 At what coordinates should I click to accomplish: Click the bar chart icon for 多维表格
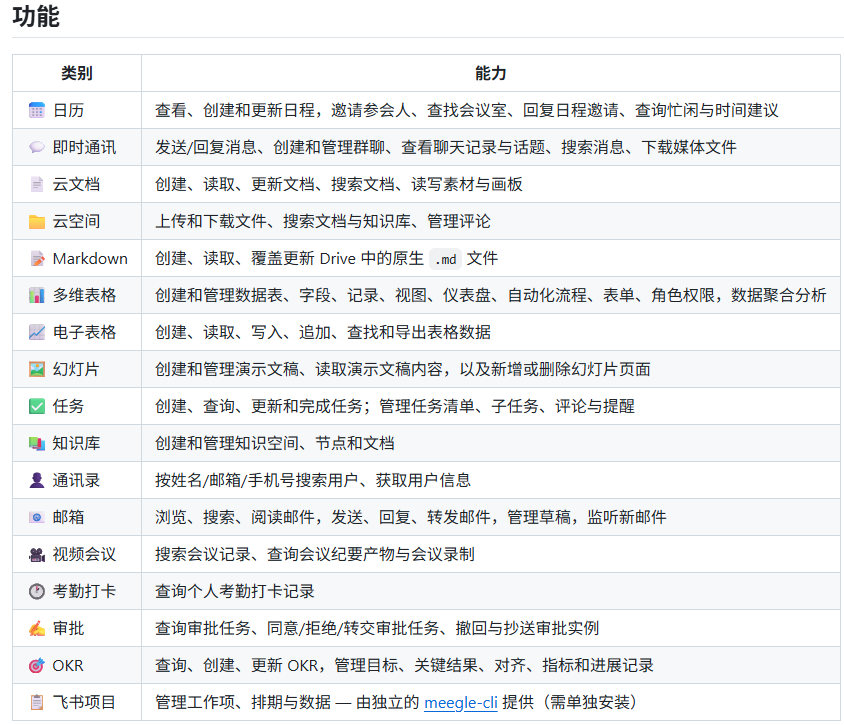click(37, 295)
